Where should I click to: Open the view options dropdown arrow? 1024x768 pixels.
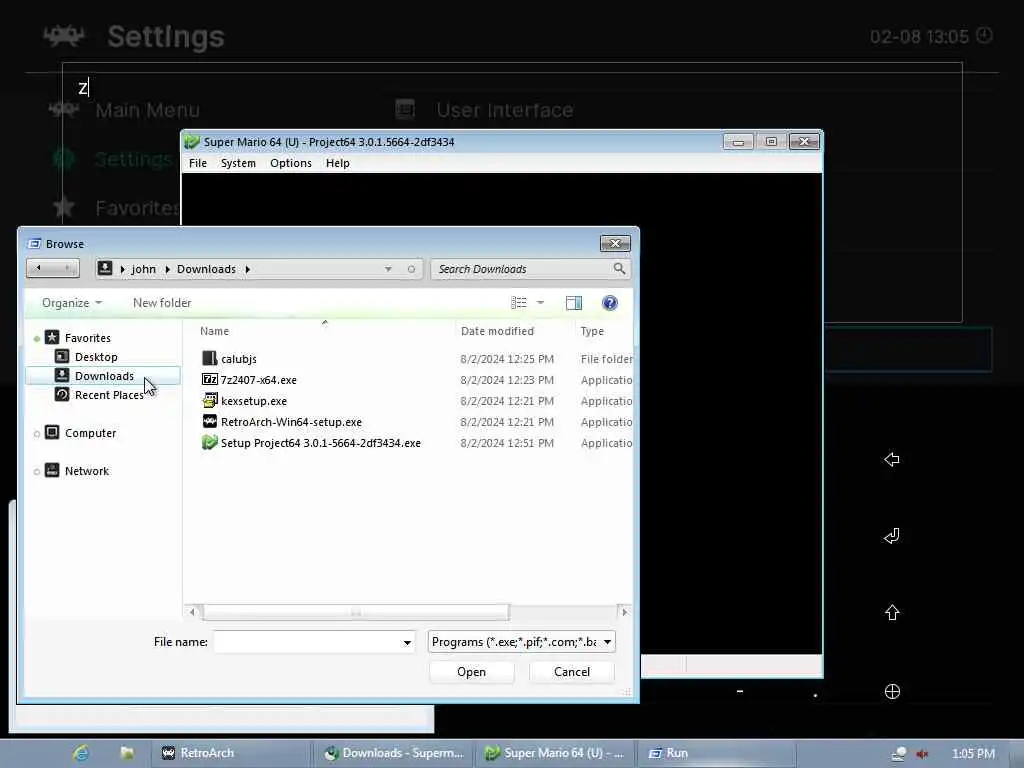click(540, 302)
